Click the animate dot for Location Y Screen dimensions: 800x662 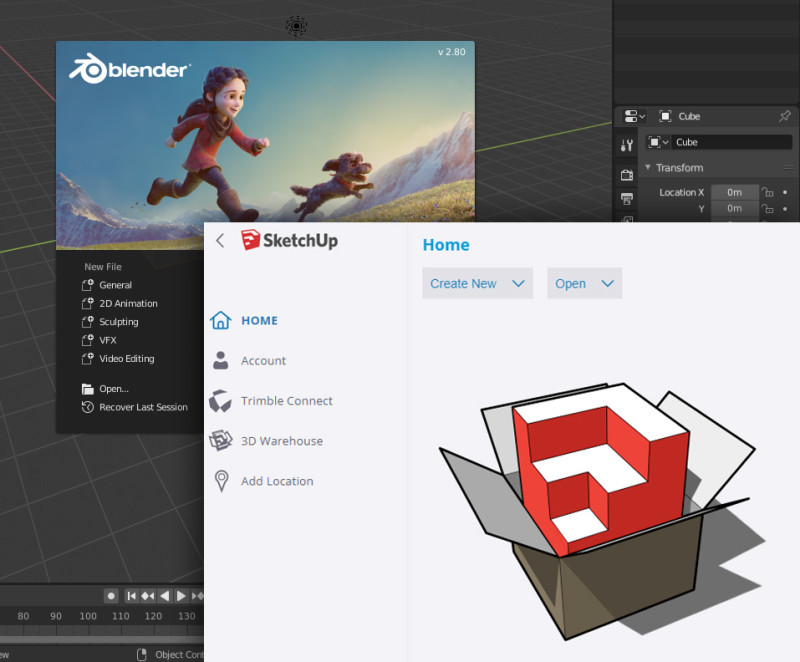click(x=785, y=208)
